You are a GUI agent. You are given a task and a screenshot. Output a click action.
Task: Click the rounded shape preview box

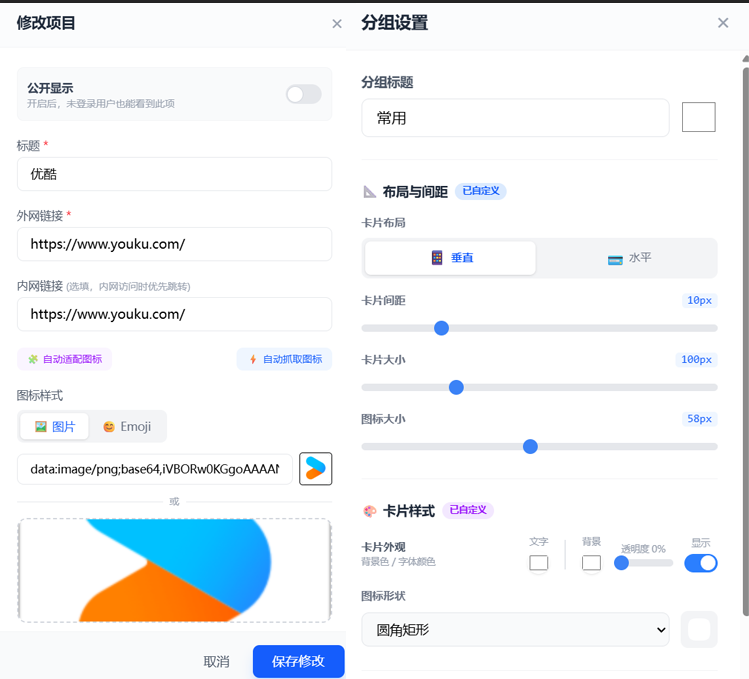pos(699,630)
